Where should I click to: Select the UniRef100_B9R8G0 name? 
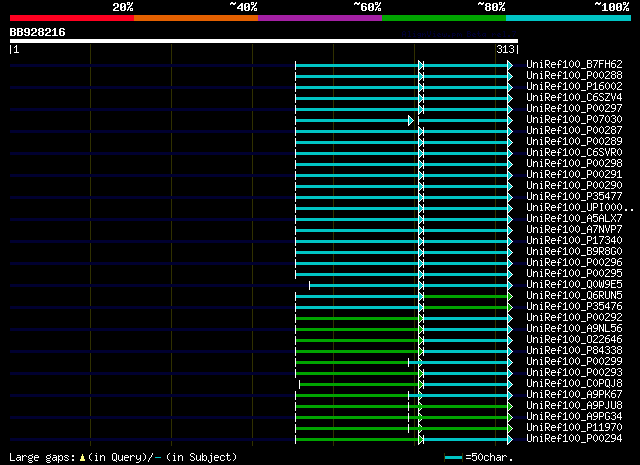[574, 252]
